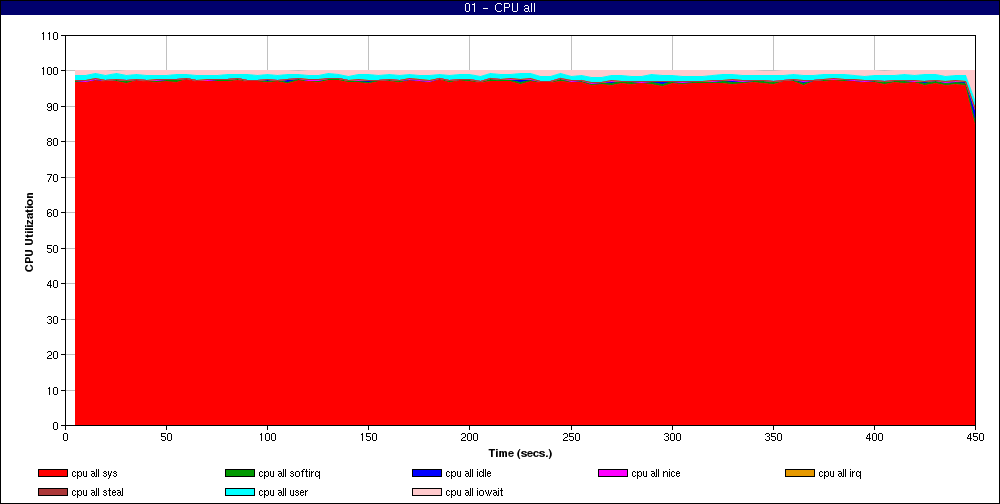Click the y-axis value 60

click(53, 213)
